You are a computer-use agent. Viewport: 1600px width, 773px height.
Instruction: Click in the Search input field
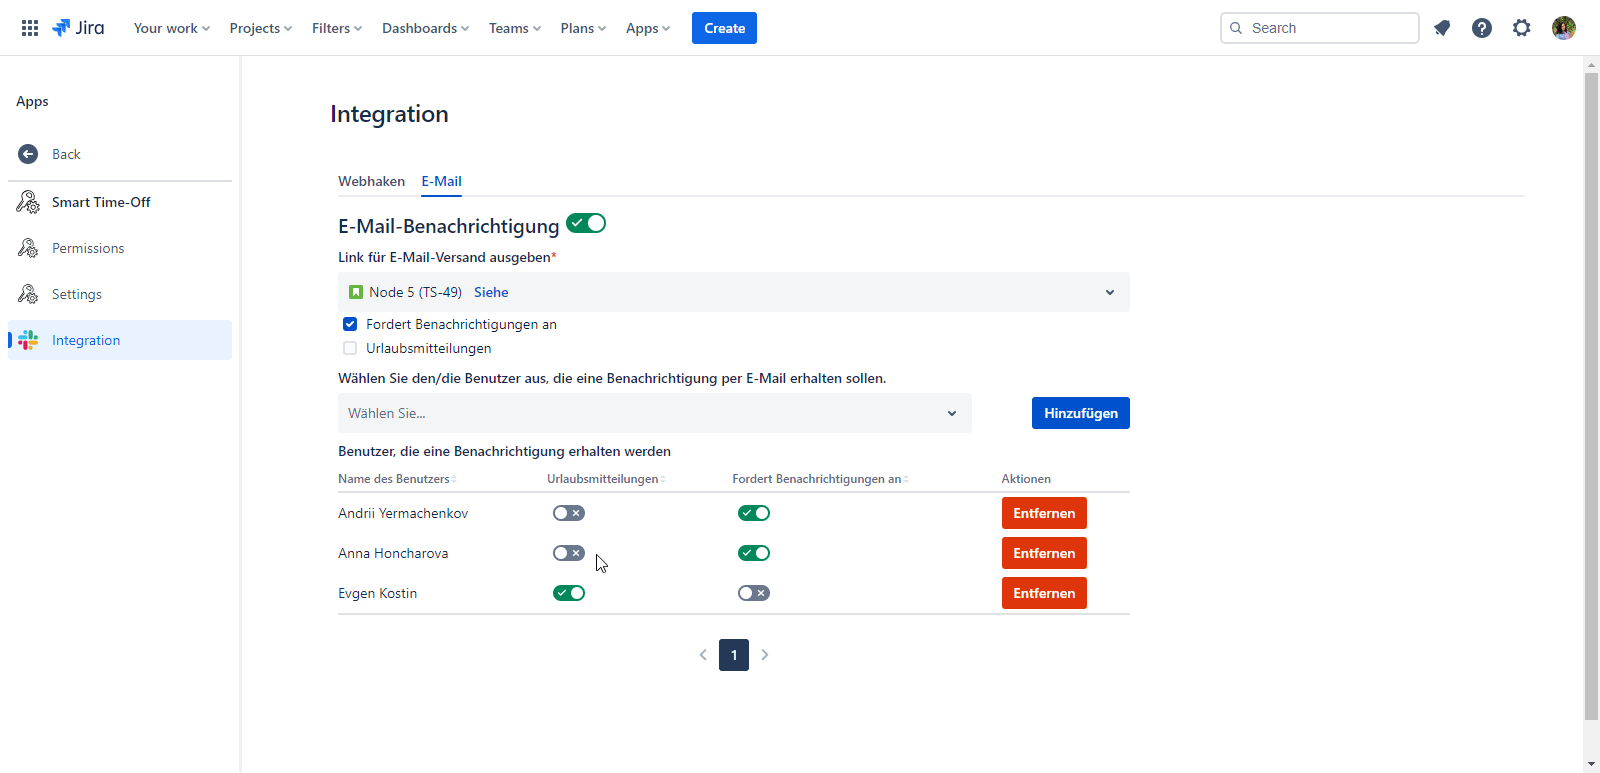1330,28
